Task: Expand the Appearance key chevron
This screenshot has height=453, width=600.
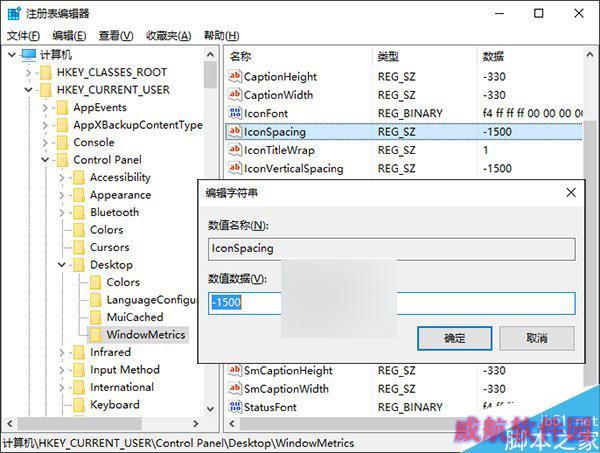Action: (x=62, y=195)
